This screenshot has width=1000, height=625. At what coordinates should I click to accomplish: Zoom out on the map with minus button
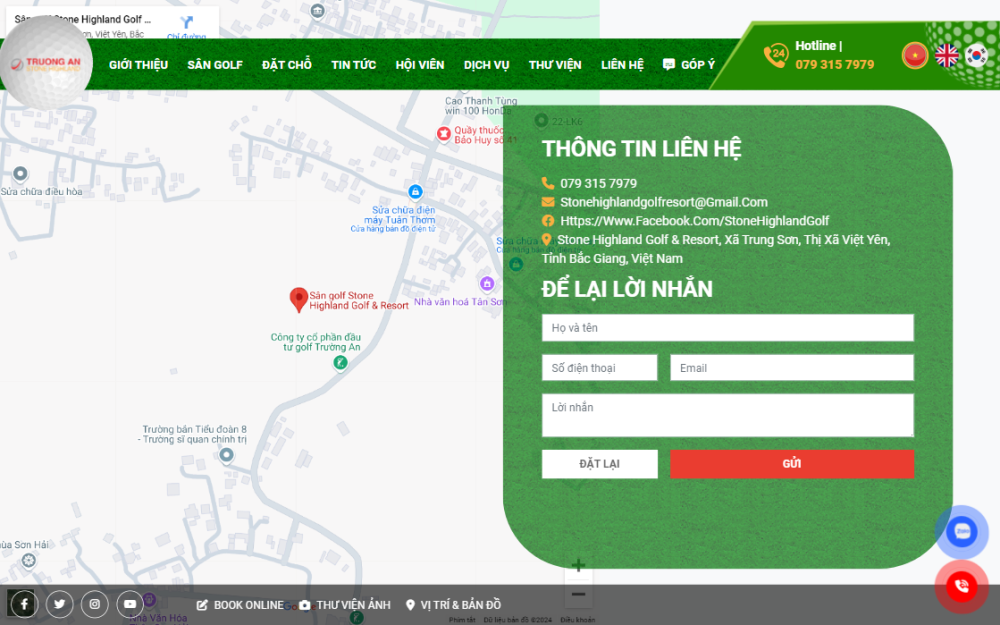point(578,594)
